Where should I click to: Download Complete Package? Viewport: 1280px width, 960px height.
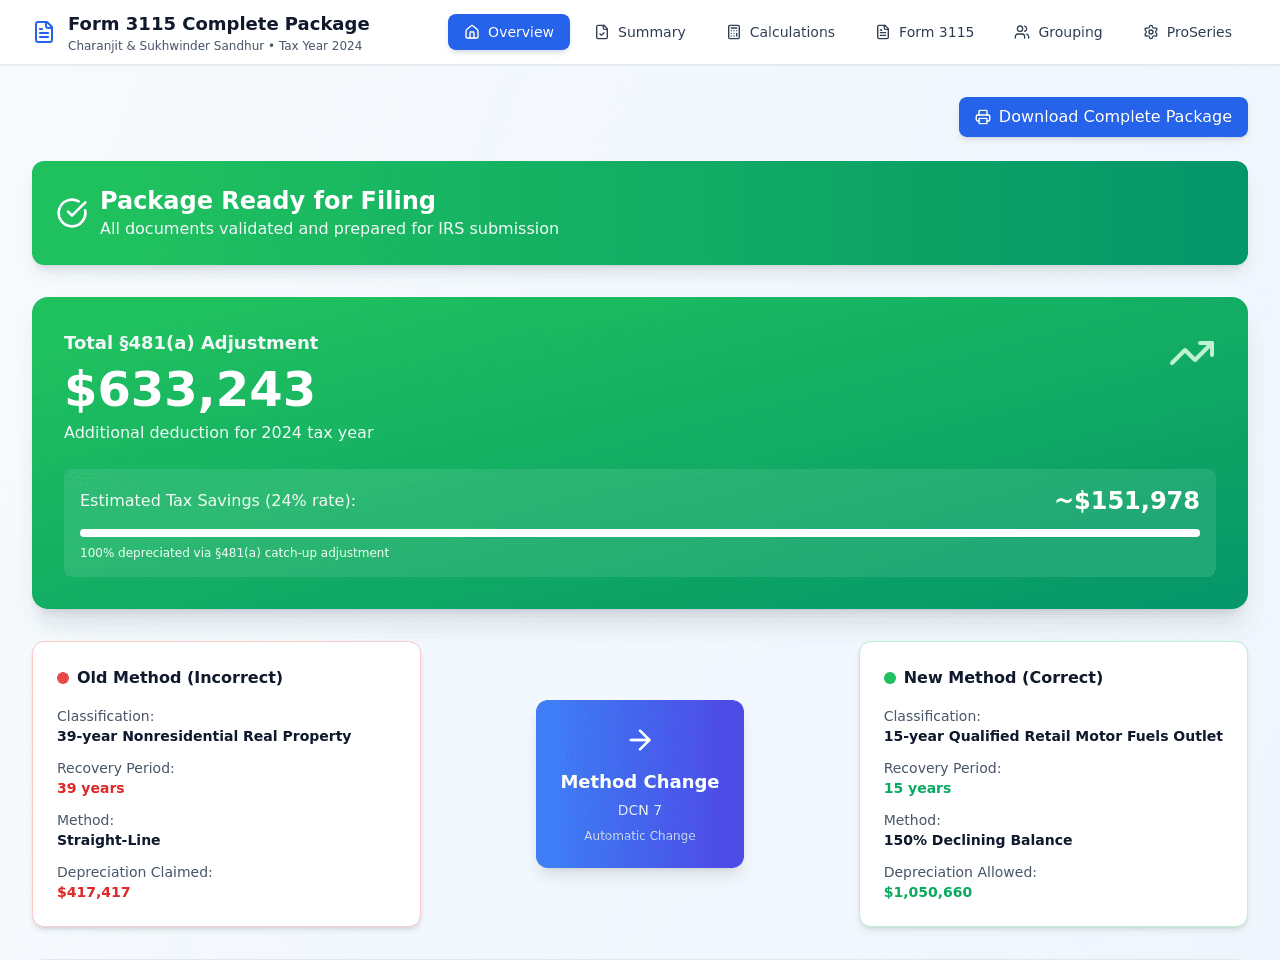pyautogui.click(x=1103, y=117)
